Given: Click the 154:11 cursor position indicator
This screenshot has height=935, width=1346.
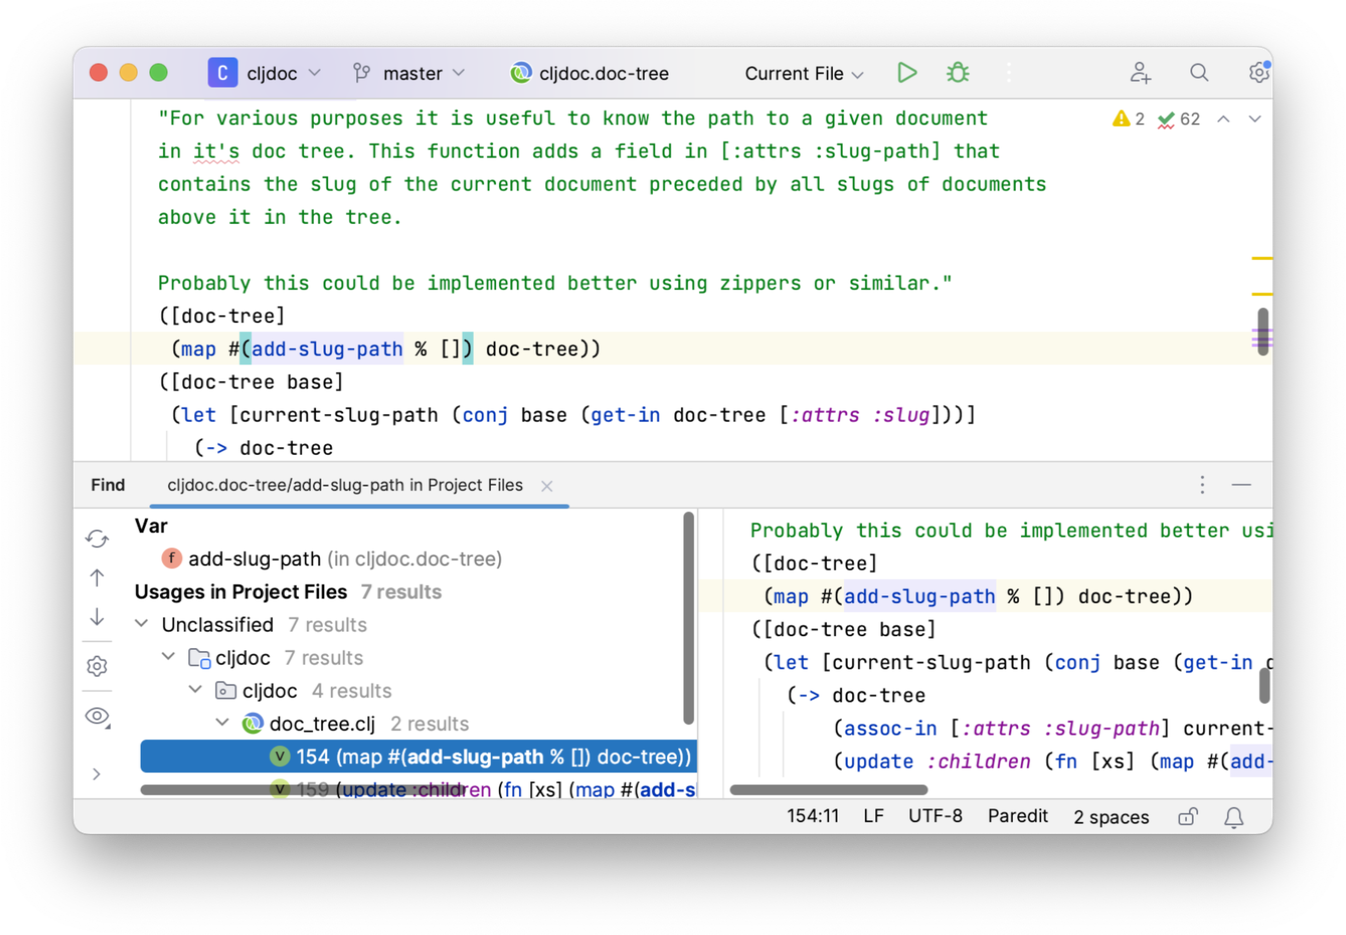Looking at the screenshot, I should [813, 816].
